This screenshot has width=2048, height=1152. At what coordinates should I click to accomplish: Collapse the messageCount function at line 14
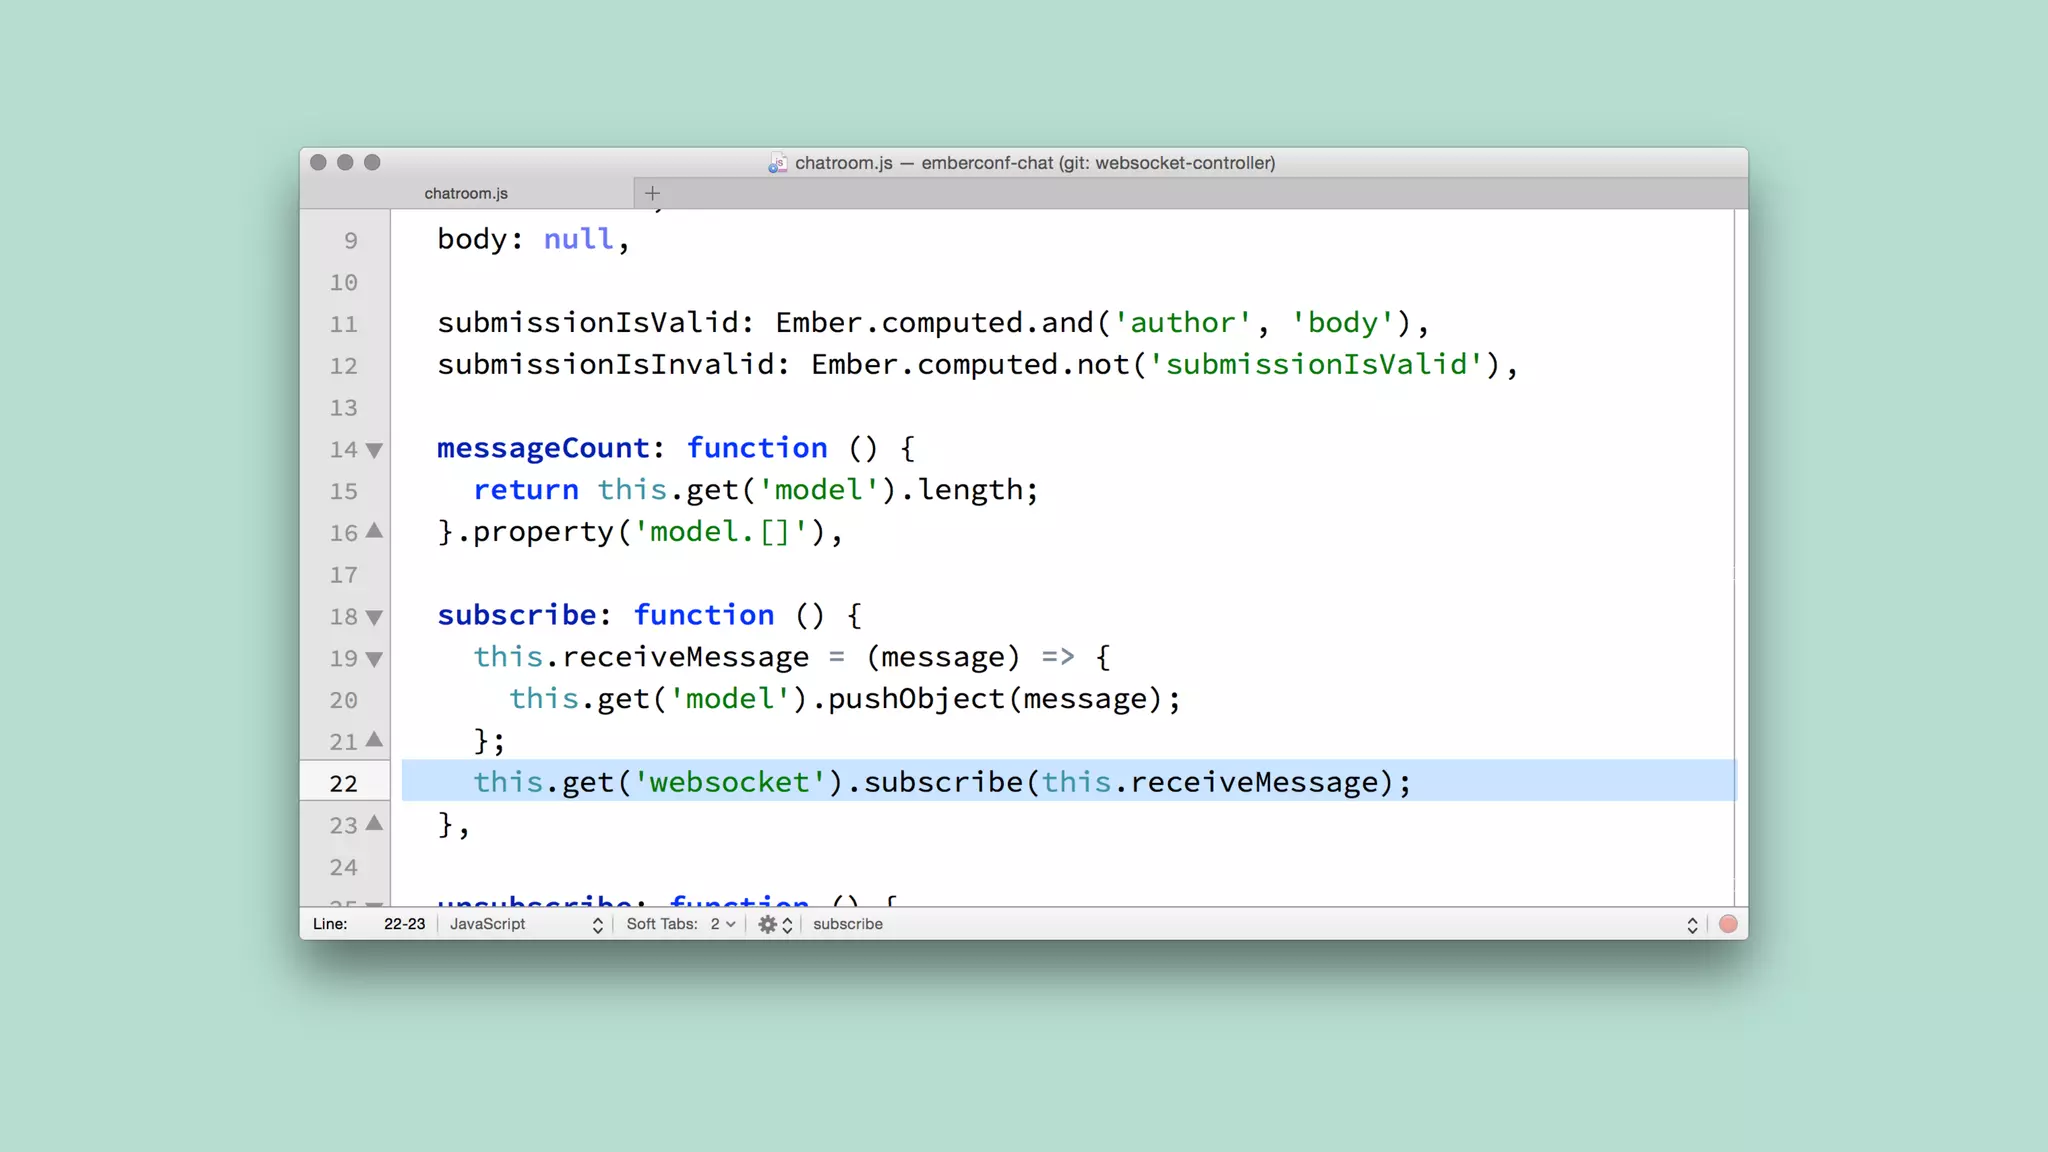(x=374, y=450)
